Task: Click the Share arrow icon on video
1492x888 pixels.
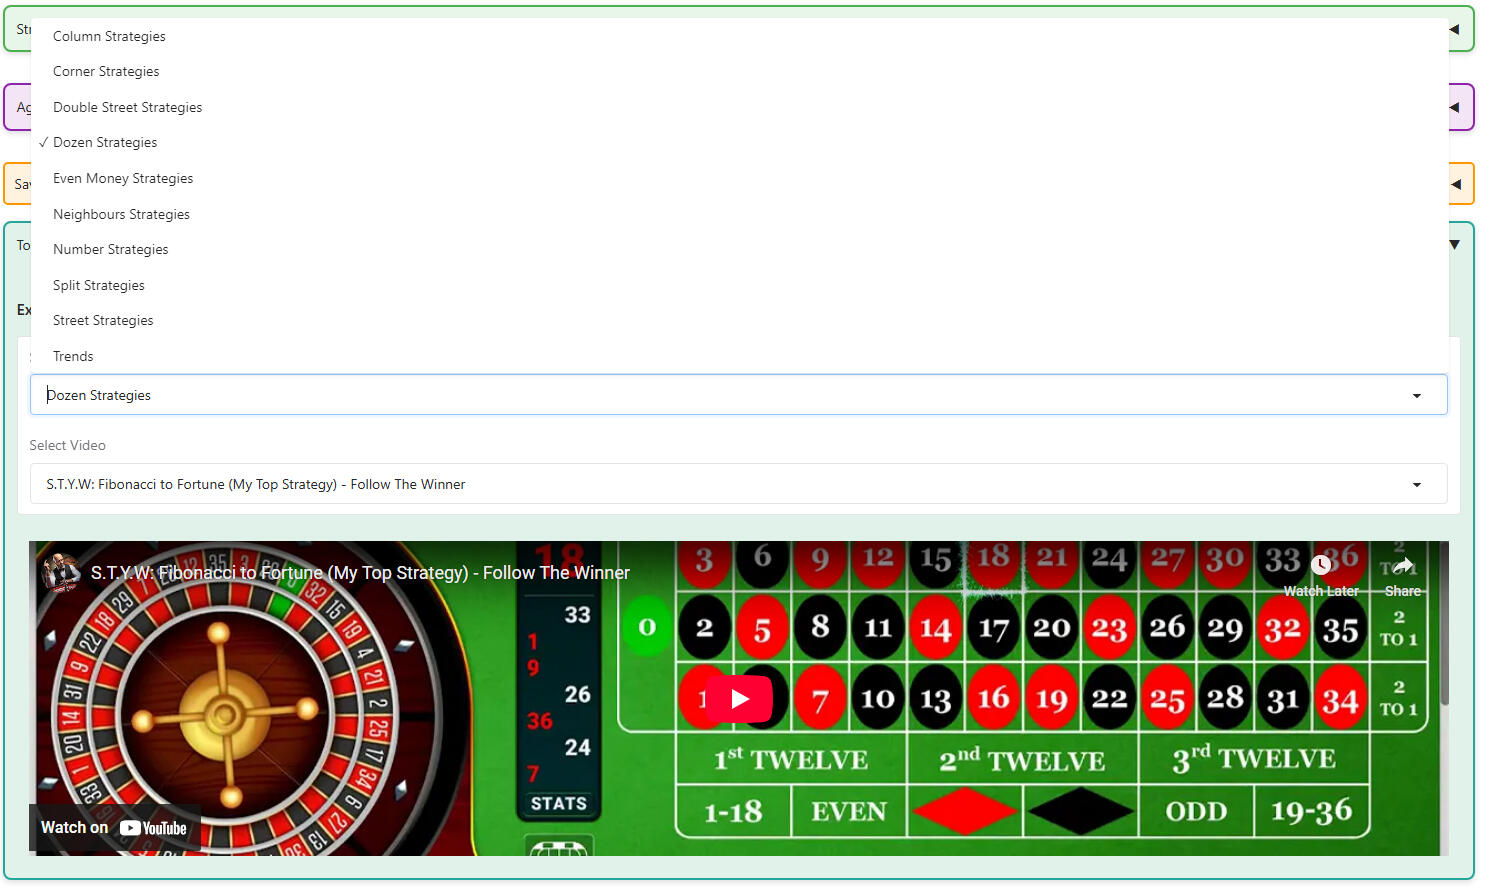Action: pos(1402,566)
